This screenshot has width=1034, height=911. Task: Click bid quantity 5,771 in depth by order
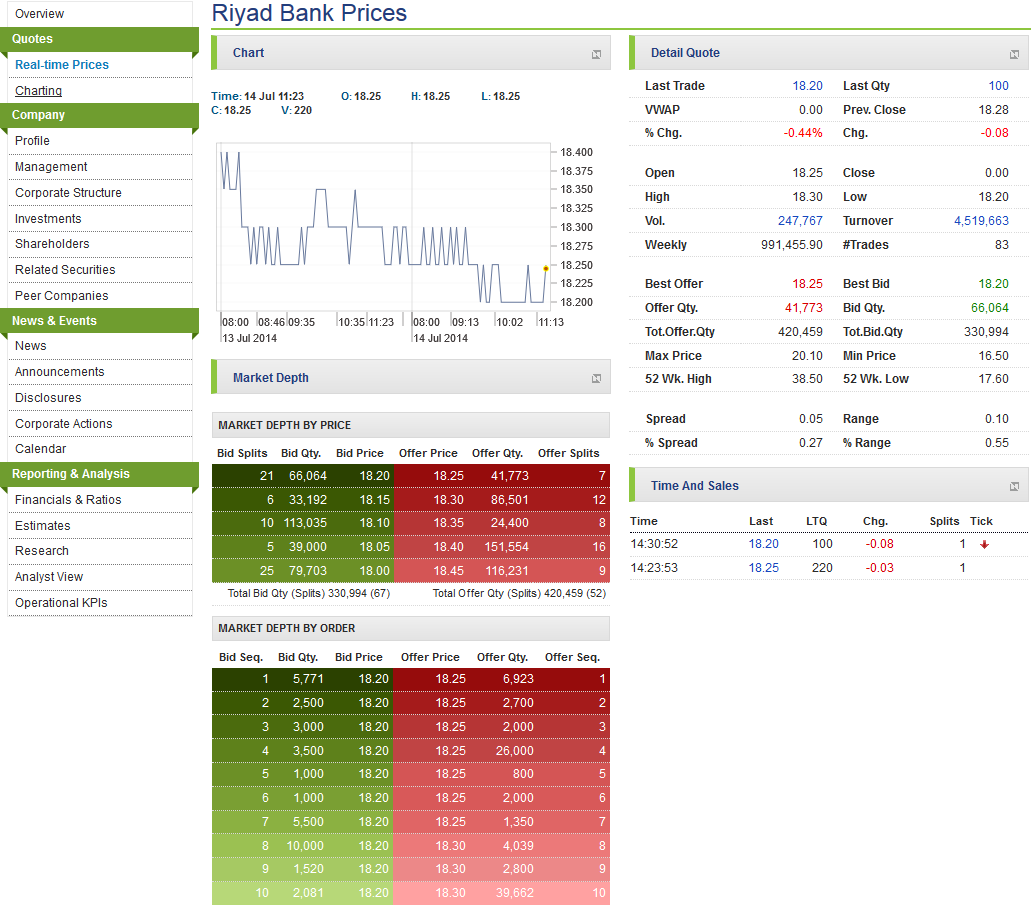pyautogui.click(x=308, y=679)
